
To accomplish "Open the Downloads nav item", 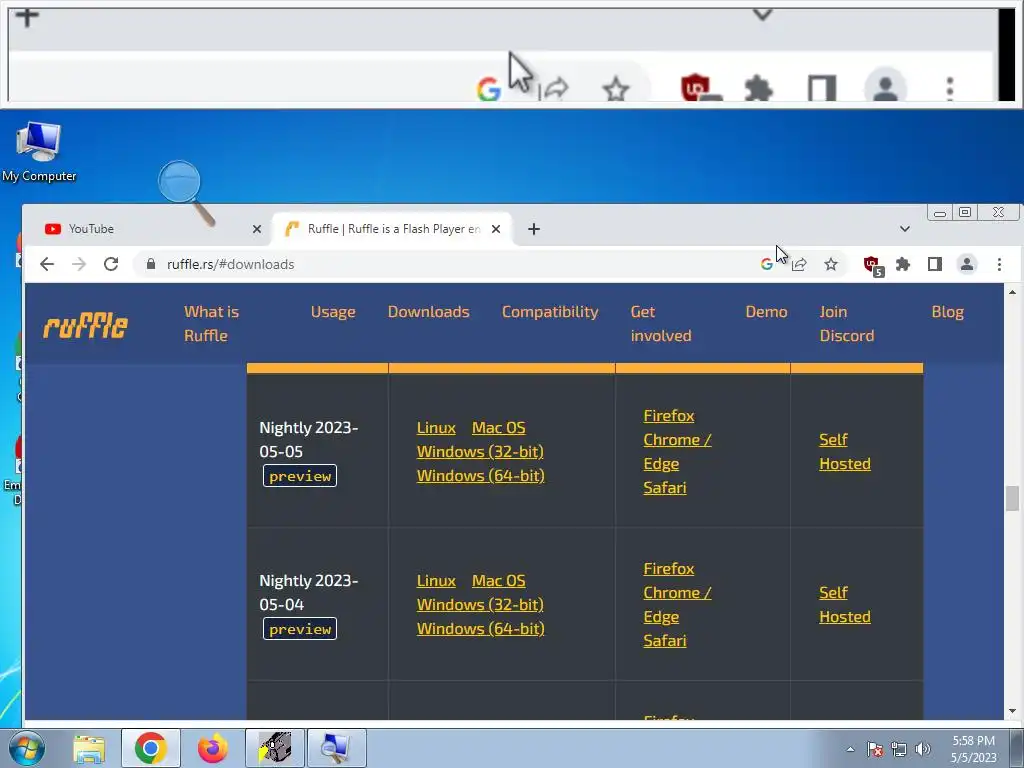I will [428, 312].
